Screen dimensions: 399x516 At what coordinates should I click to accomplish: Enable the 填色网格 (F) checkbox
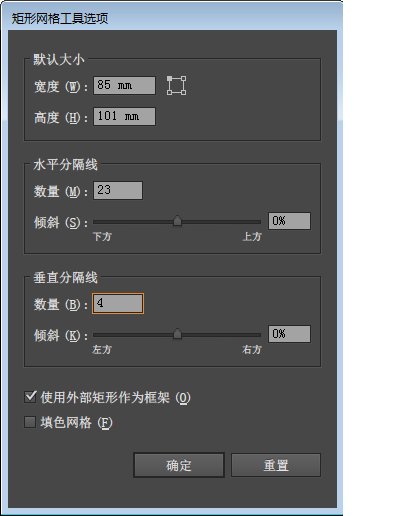pos(30,422)
